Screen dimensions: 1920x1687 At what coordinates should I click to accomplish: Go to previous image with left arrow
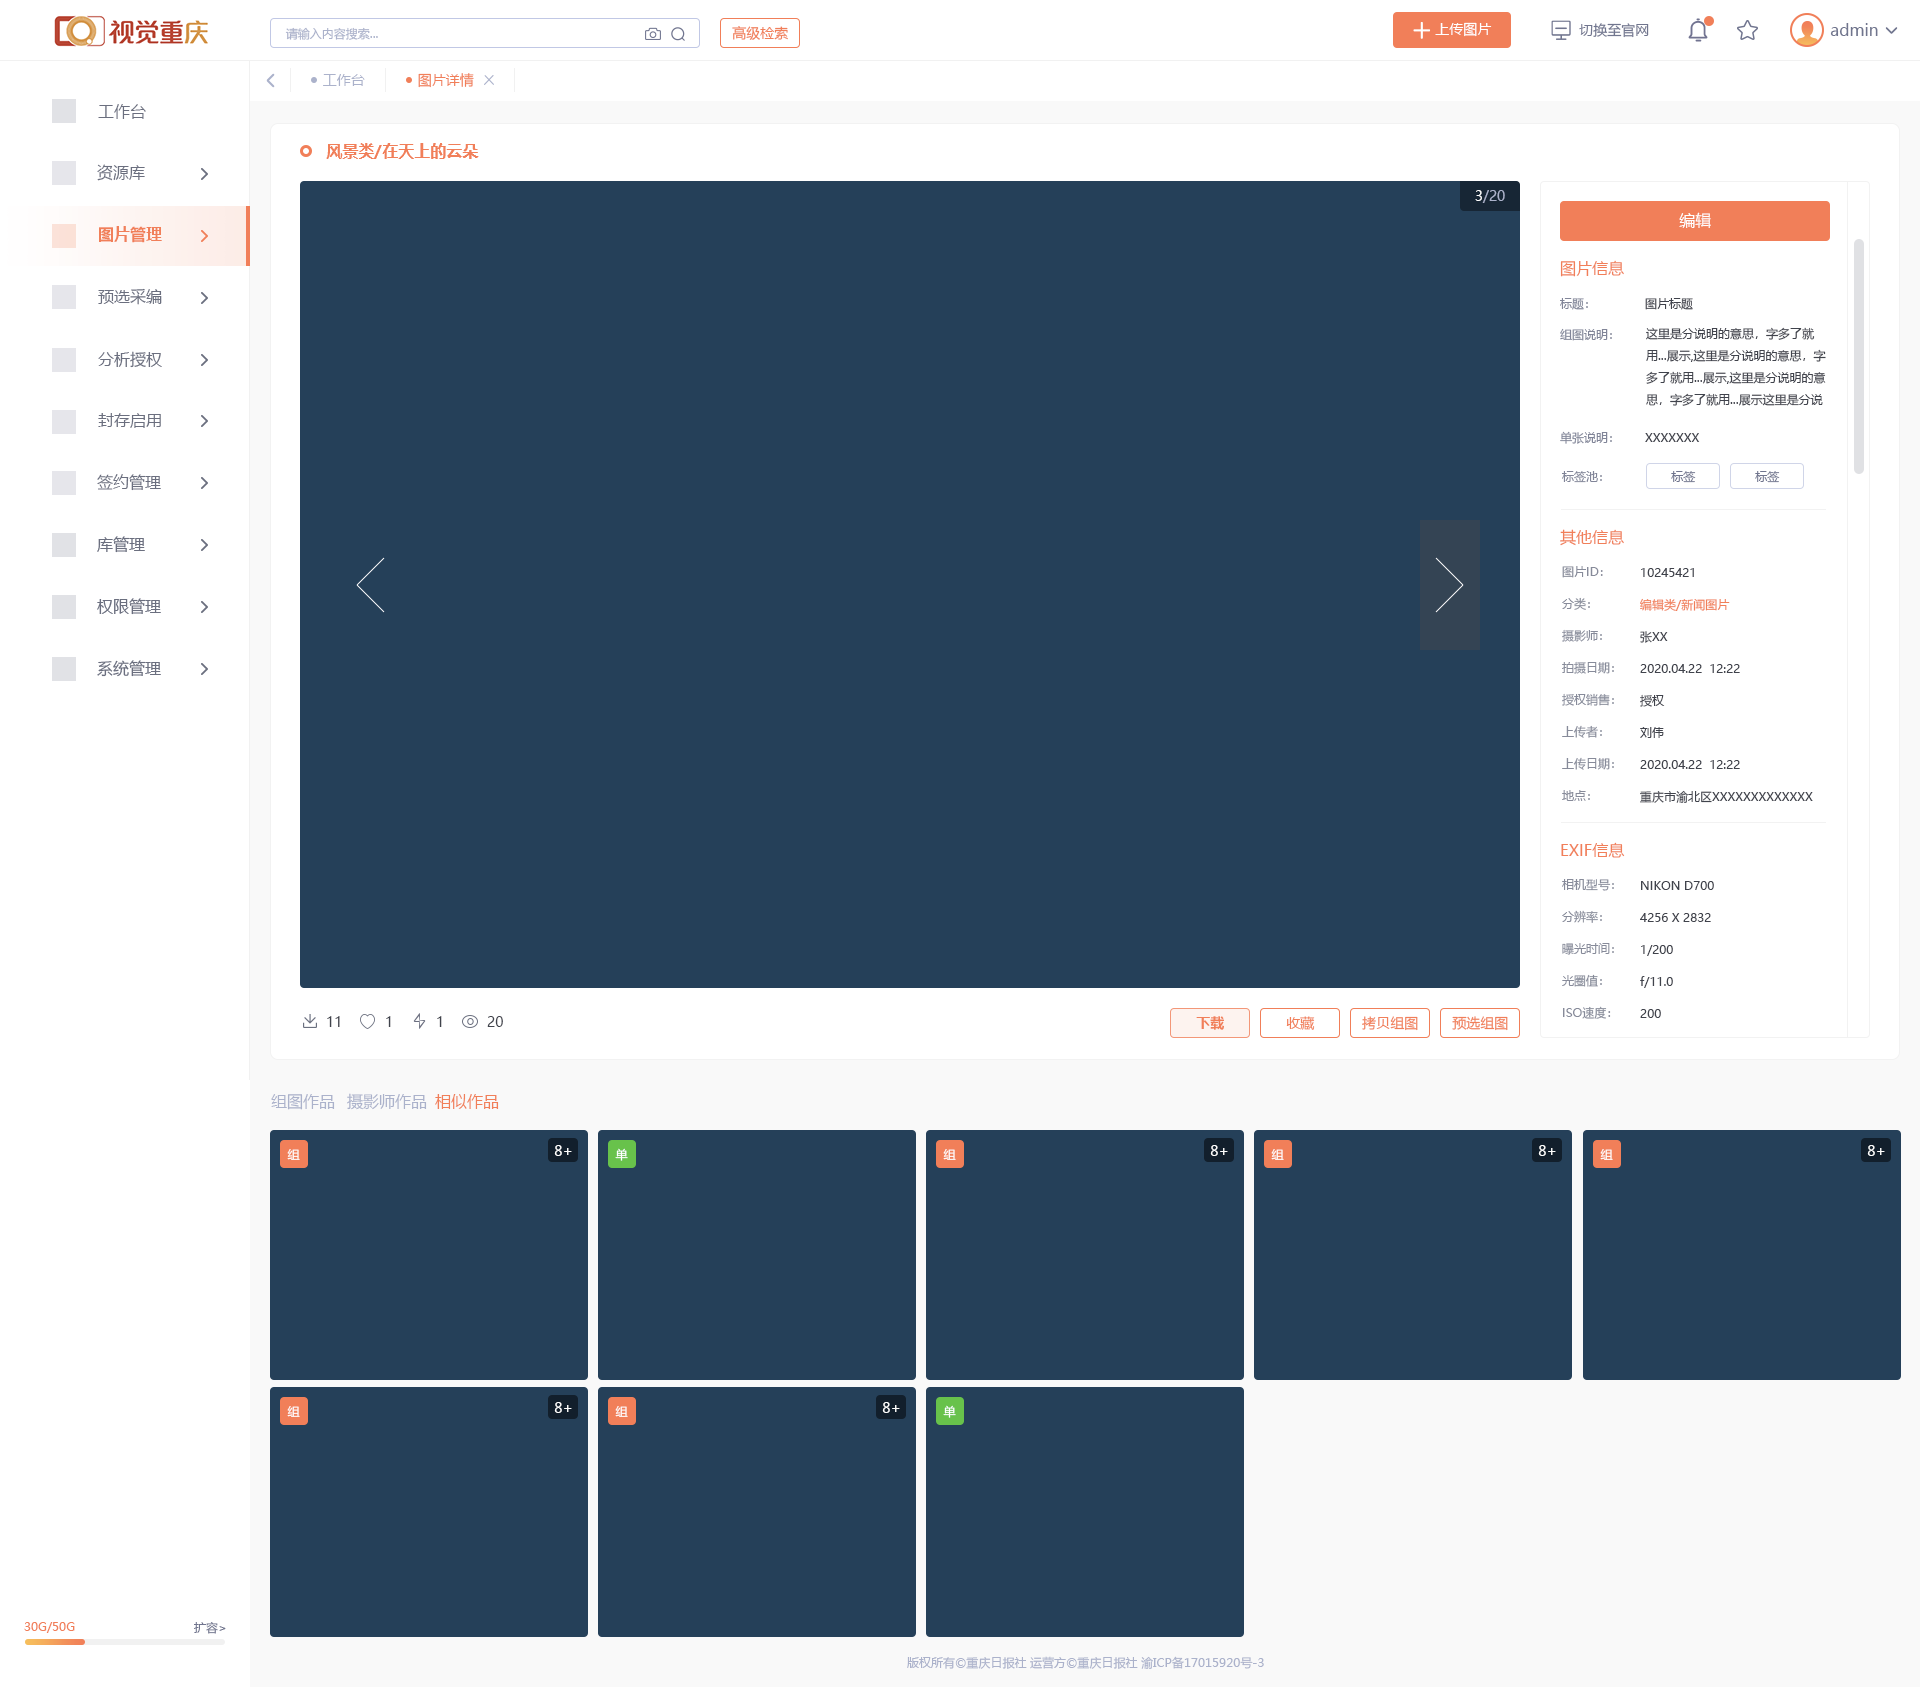371,585
